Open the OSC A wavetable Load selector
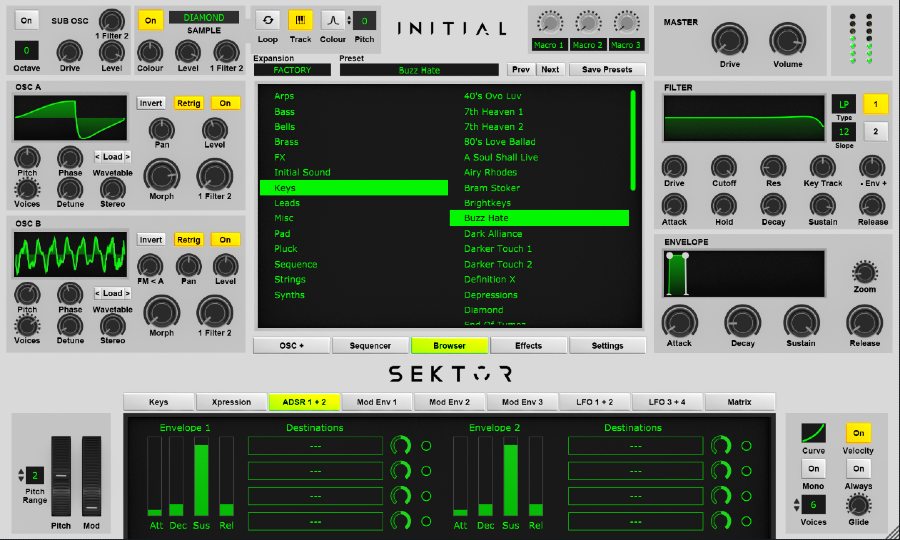Image resolution: width=900 pixels, height=540 pixels. point(112,157)
